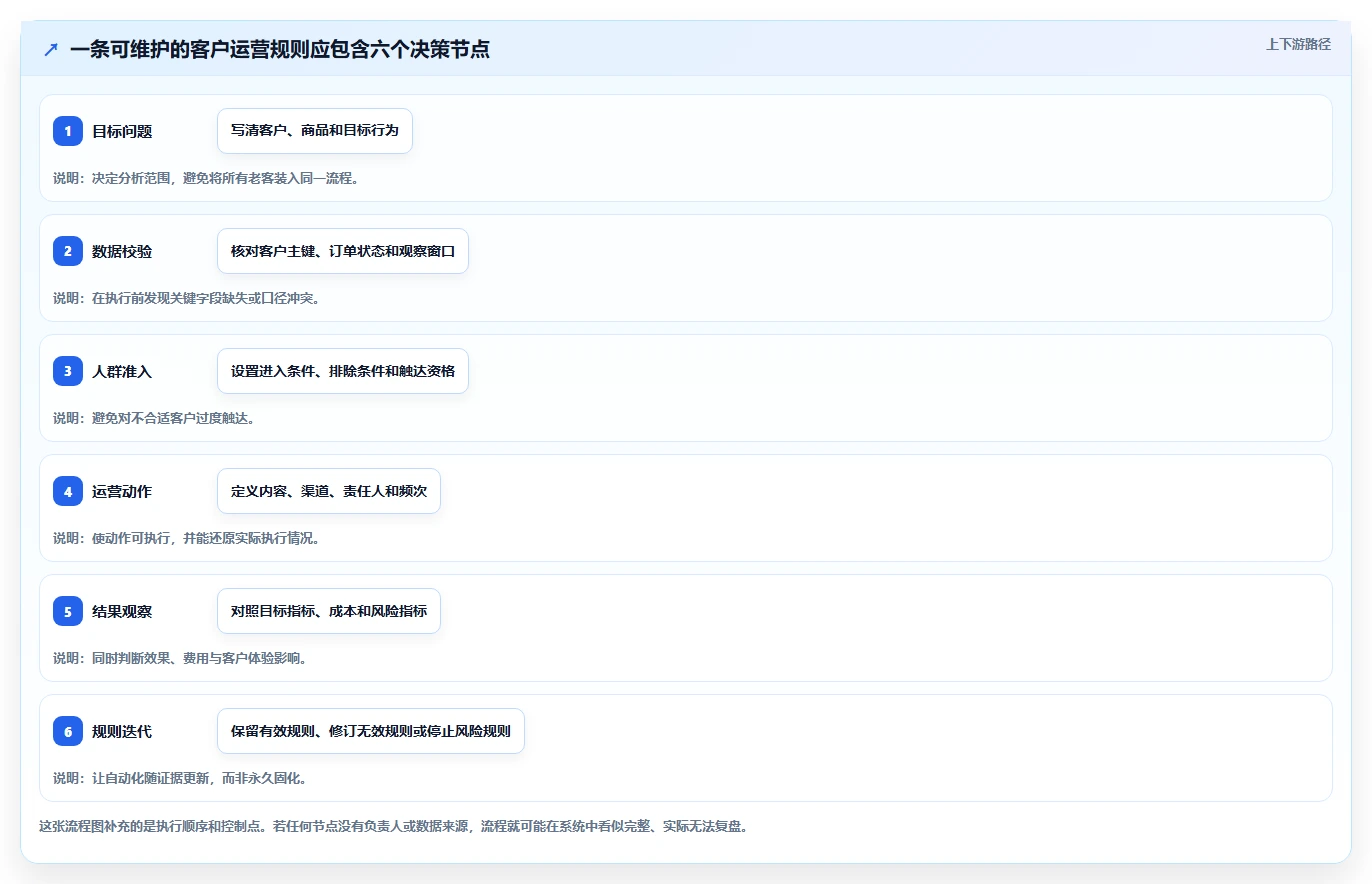Screen dimensions: 1372x884
Task: Select step badge number 1
Action: coord(68,131)
